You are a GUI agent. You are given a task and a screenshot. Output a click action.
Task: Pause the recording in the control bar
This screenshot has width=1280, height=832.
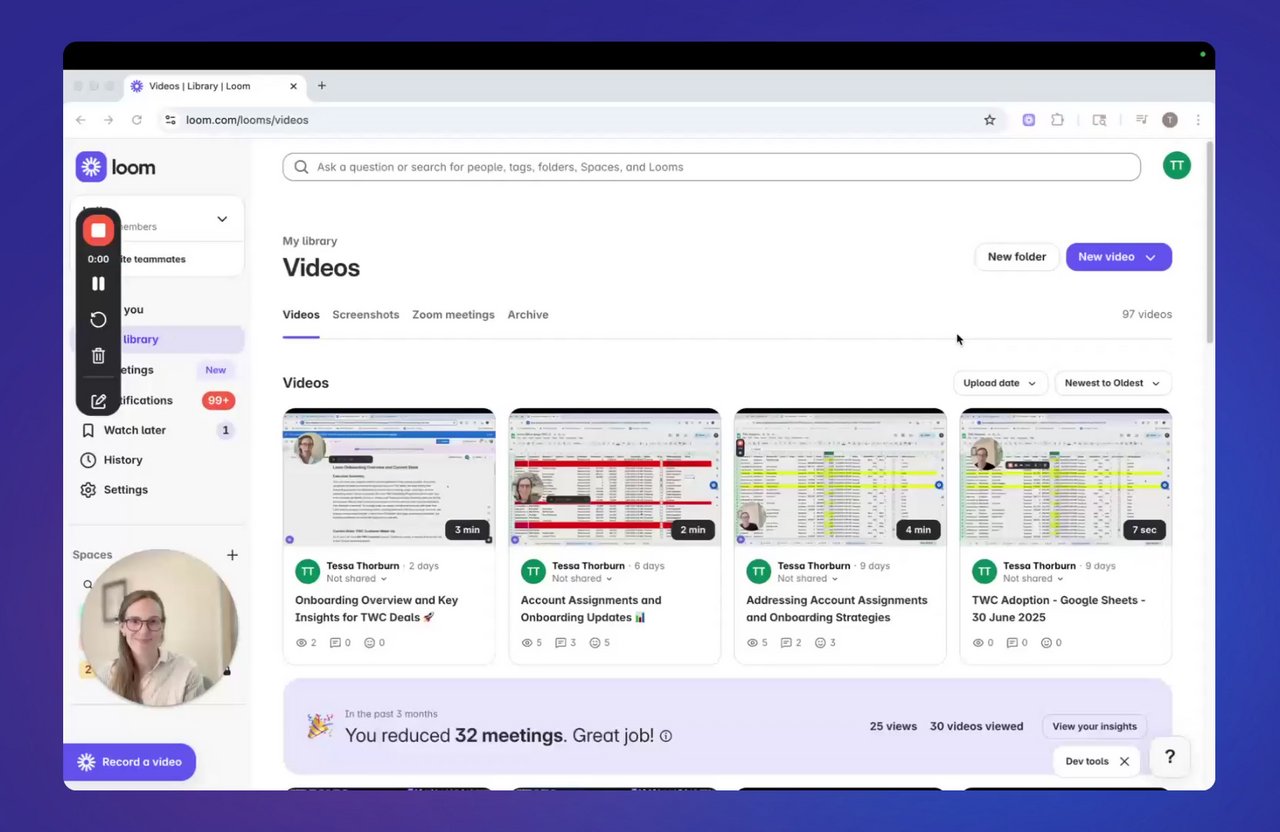click(98, 283)
